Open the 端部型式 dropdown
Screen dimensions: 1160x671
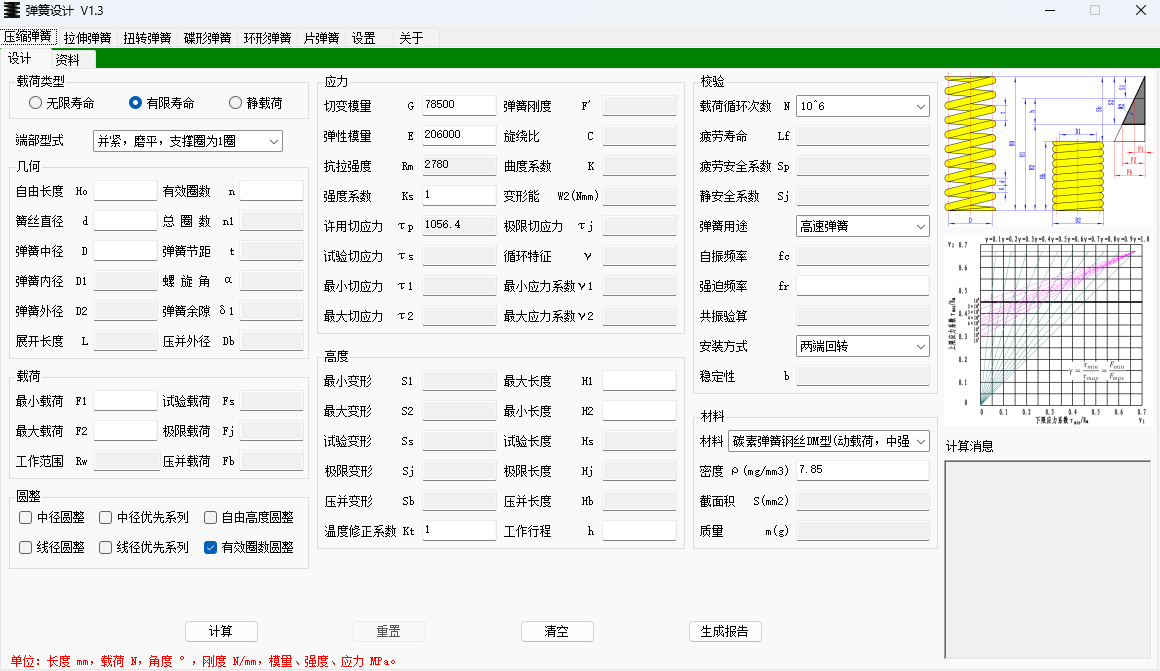click(x=188, y=141)
